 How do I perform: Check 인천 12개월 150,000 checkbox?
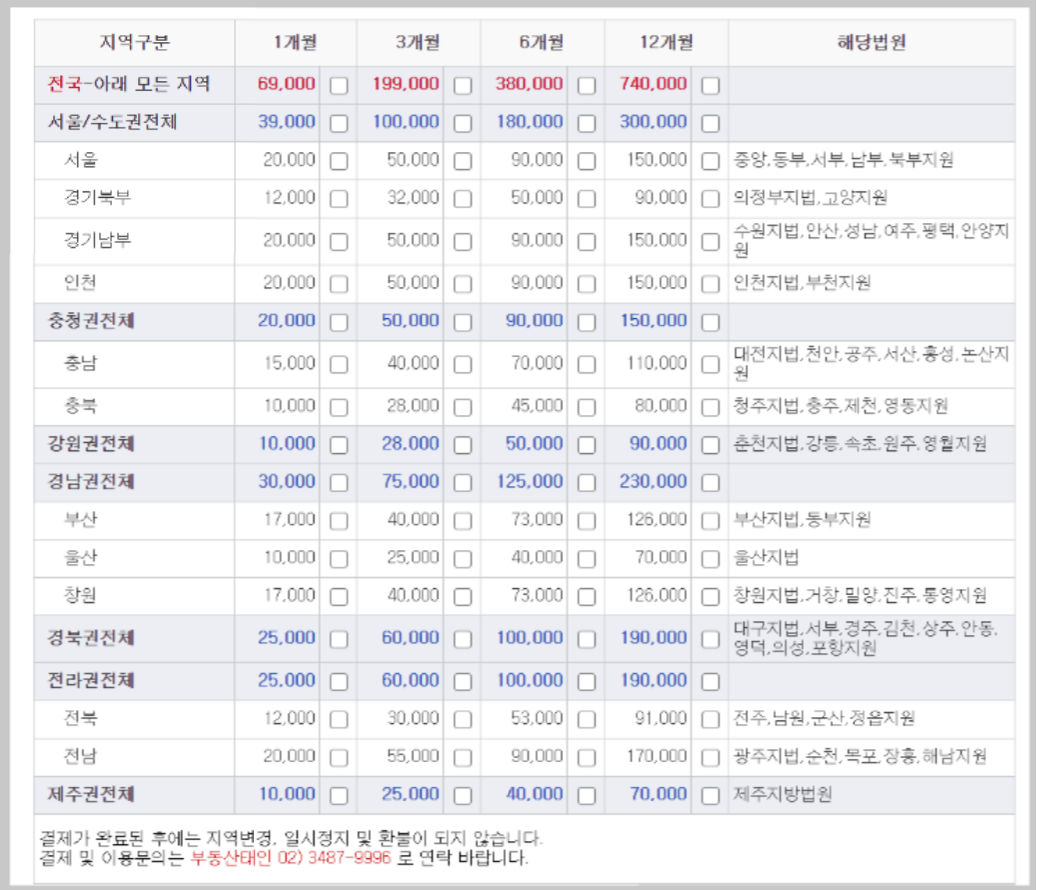click(x=710, y=284)
